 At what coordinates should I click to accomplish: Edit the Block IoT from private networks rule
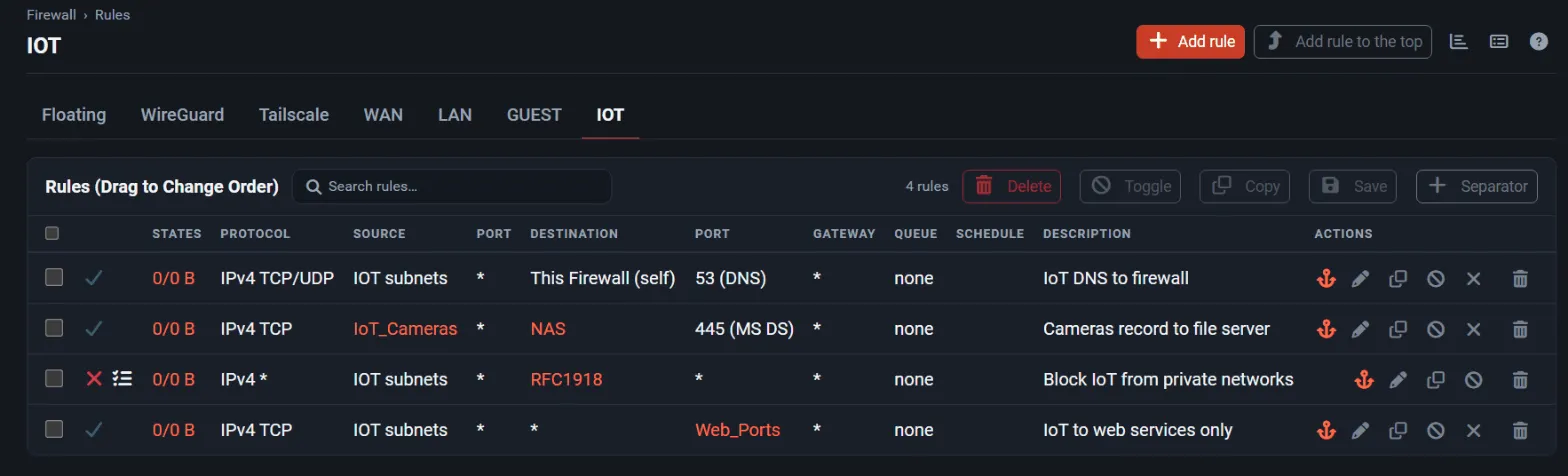point(1398,380)
